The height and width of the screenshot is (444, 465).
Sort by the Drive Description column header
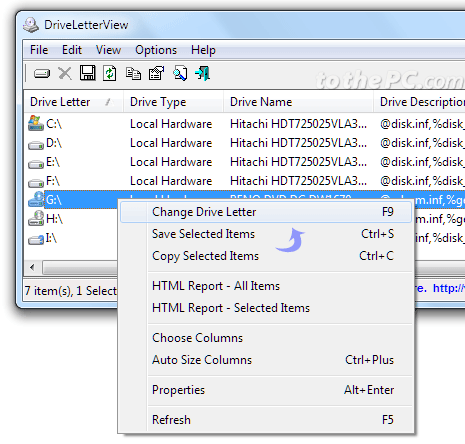(x=419, y=102)
